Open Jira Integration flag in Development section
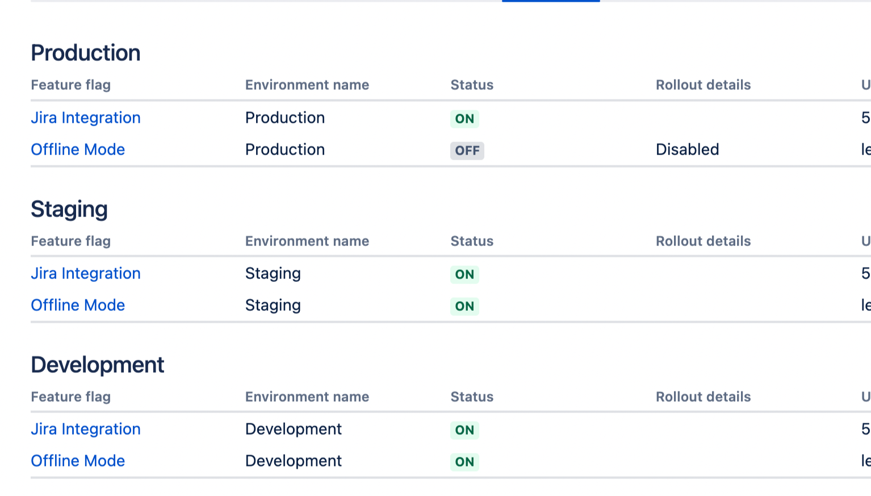The image size is (871, 496). [86, 430]
